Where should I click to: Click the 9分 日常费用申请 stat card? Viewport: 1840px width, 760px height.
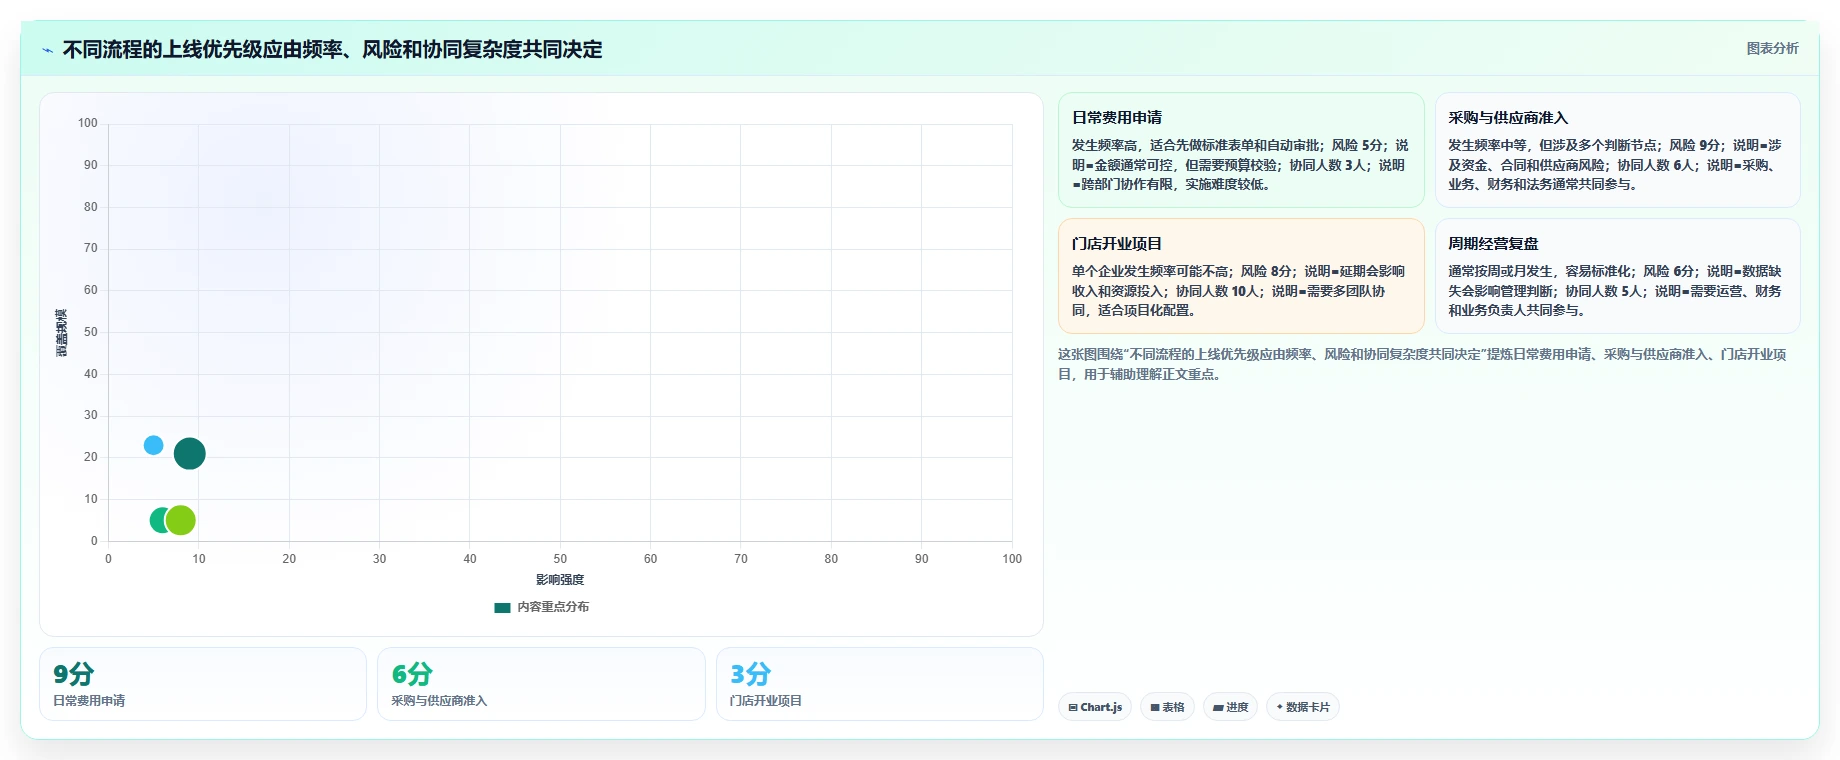pyautogui.click(x=203, y=684)
